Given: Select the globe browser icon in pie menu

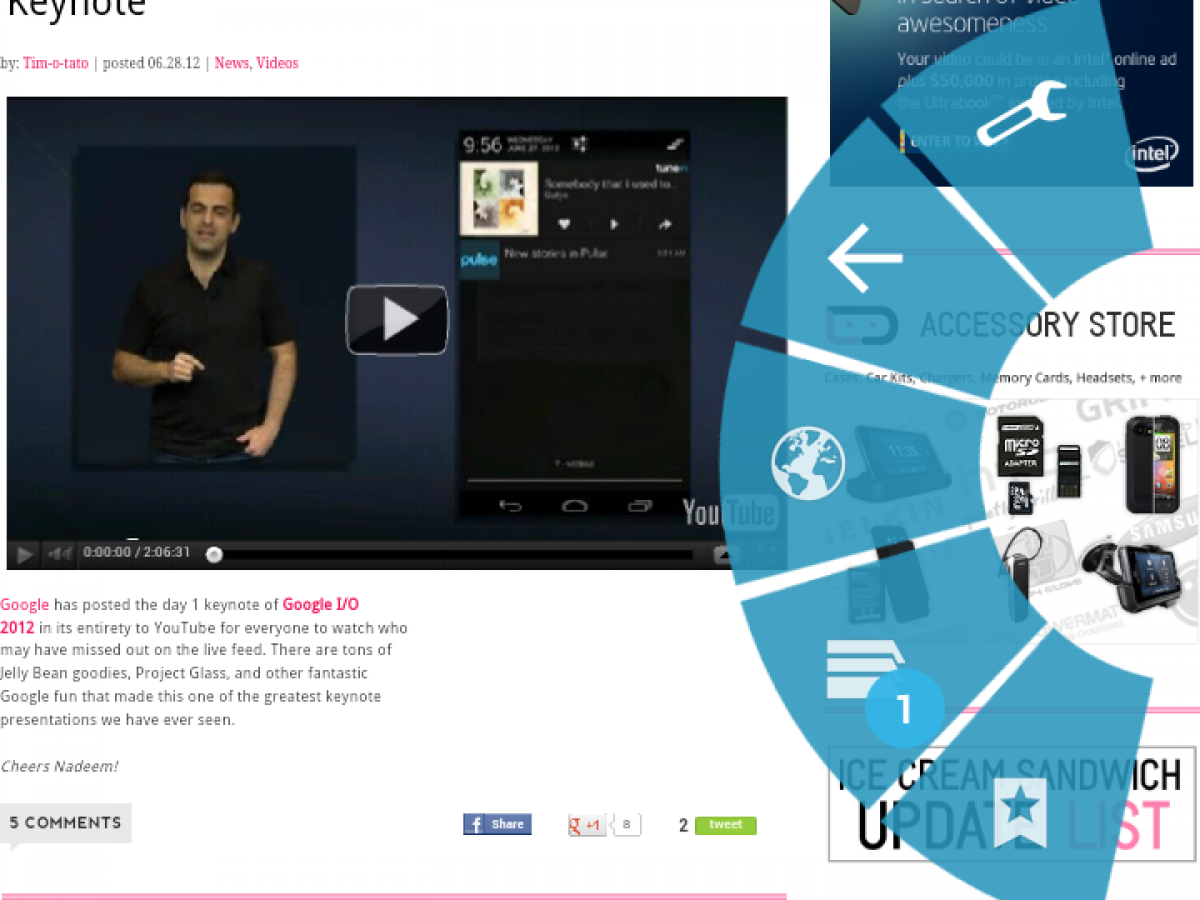Looking at the screenshot, I should click(808, 463).
